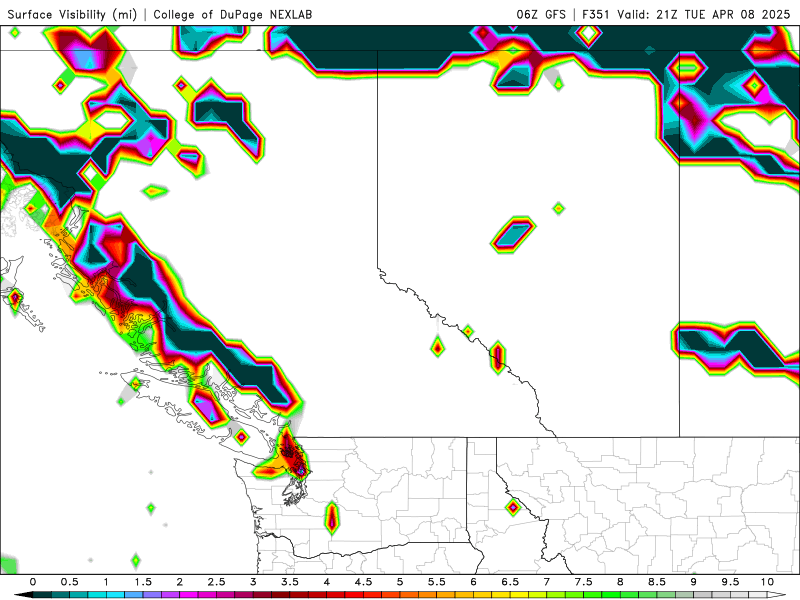This screenshot has height=600, width=800.
Task: Click the "10" label on the color scale
Action: tap(767, 582)
